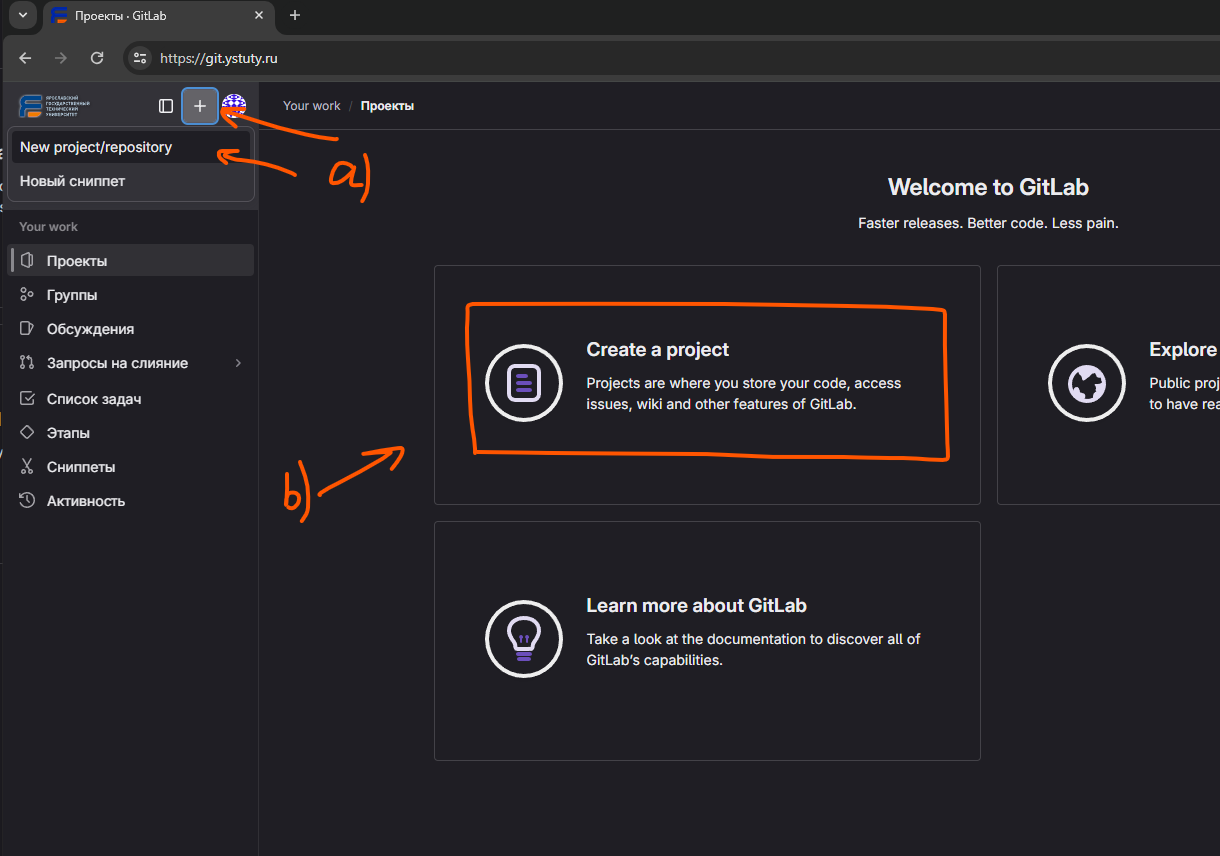The height and width of the screenshot is (856, 1220).
Task: Reload the page with refresh icon
Action: [97, 58]
